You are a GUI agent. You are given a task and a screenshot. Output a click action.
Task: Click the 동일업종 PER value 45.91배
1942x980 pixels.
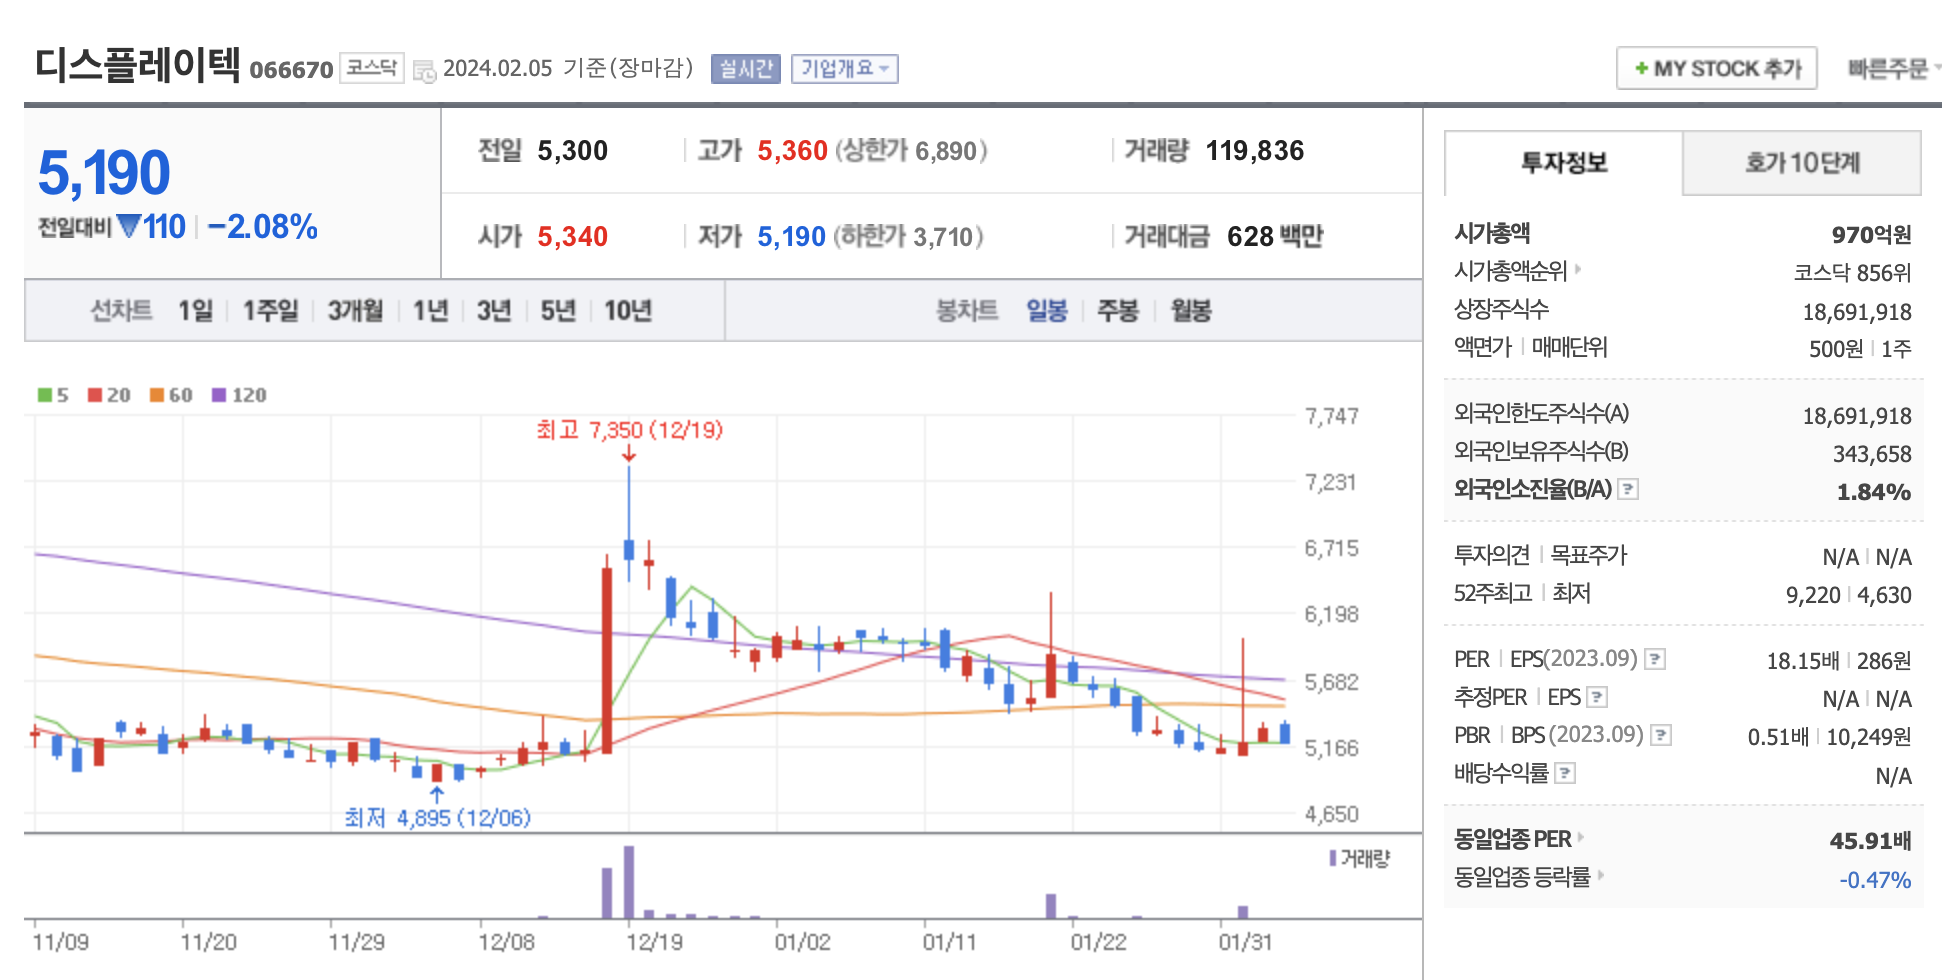1870,841
